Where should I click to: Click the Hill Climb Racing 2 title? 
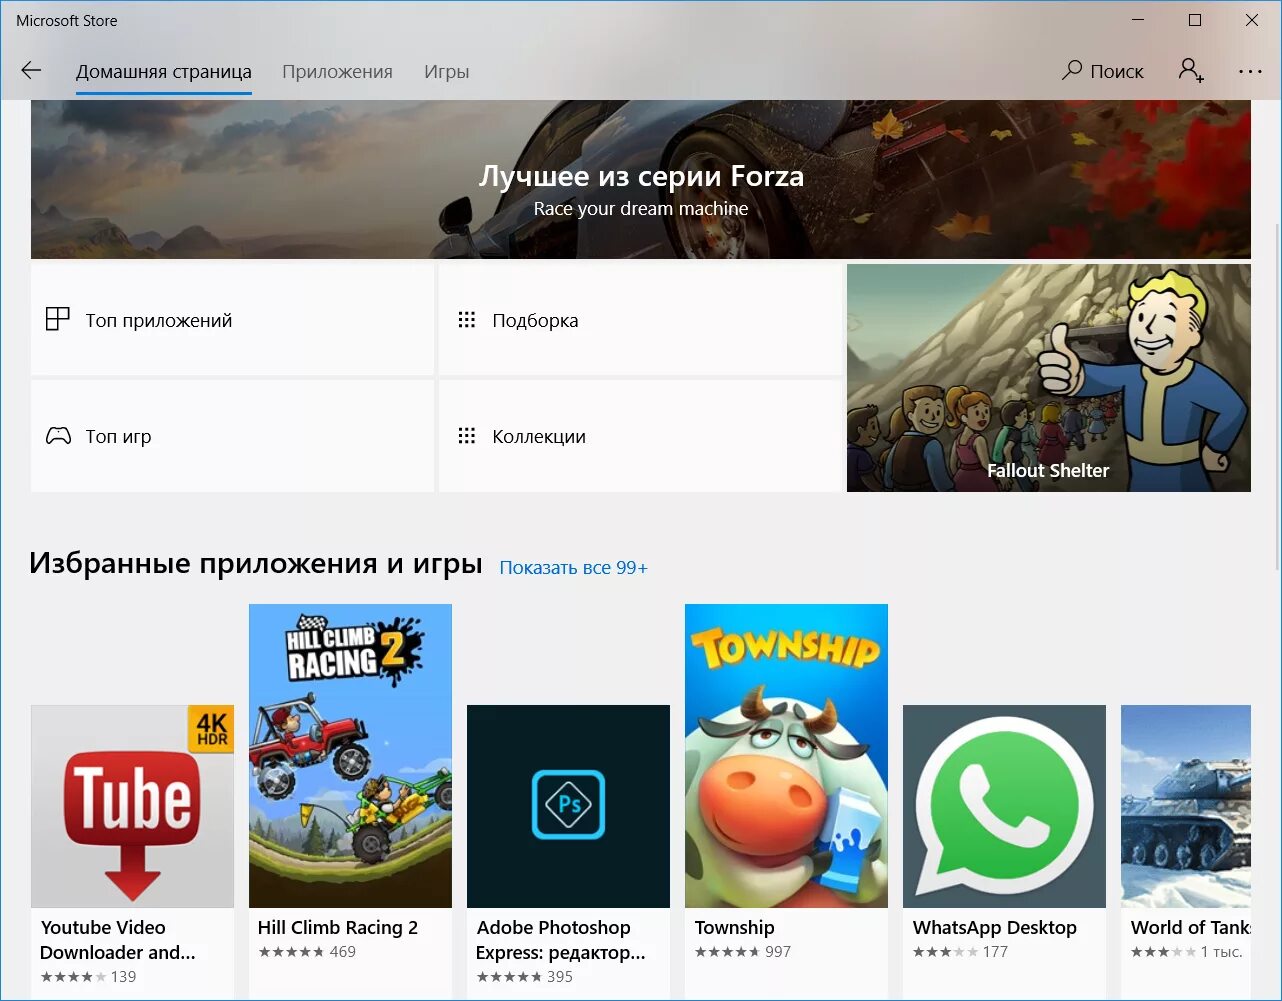pos(338,927)
